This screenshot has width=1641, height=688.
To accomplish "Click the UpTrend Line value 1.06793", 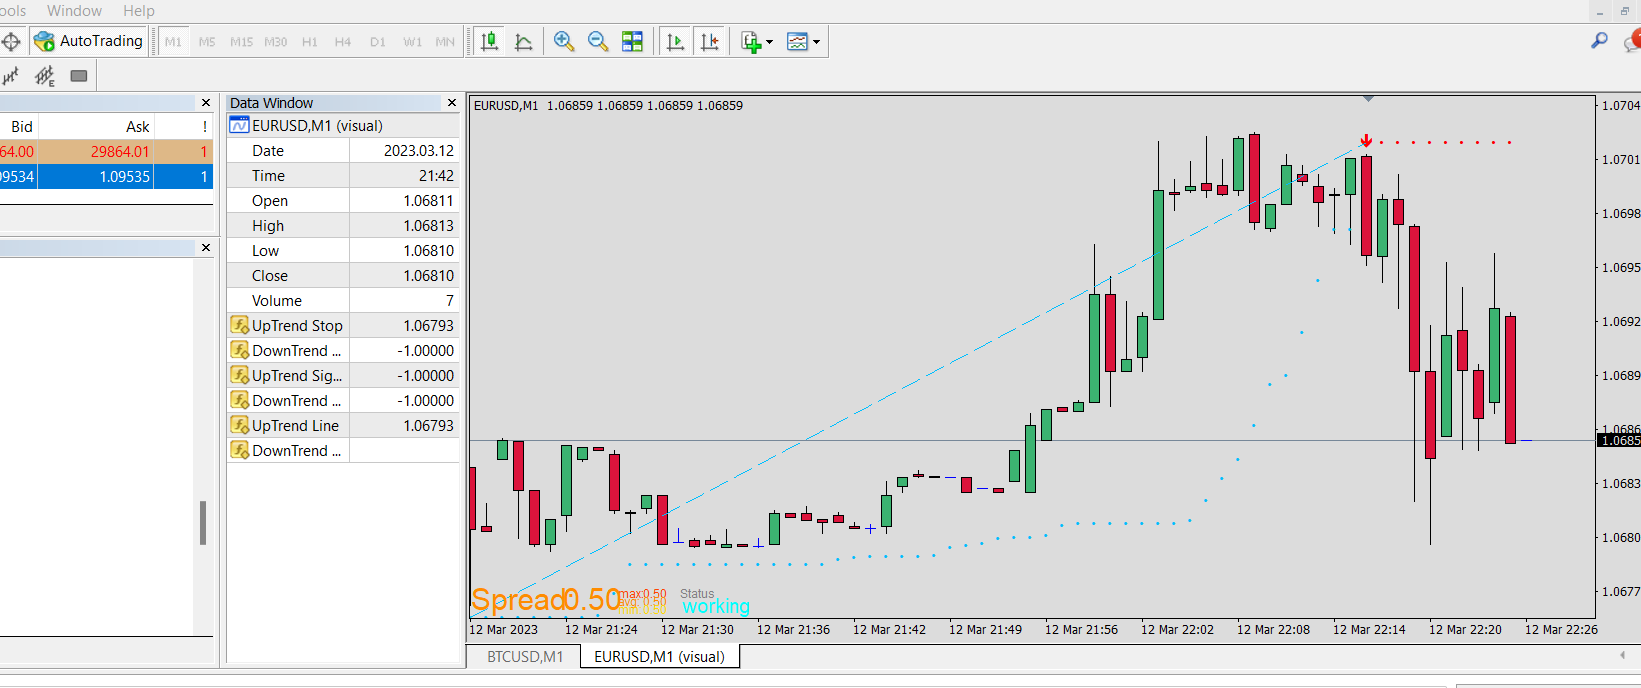I will (x=429, y=426).
